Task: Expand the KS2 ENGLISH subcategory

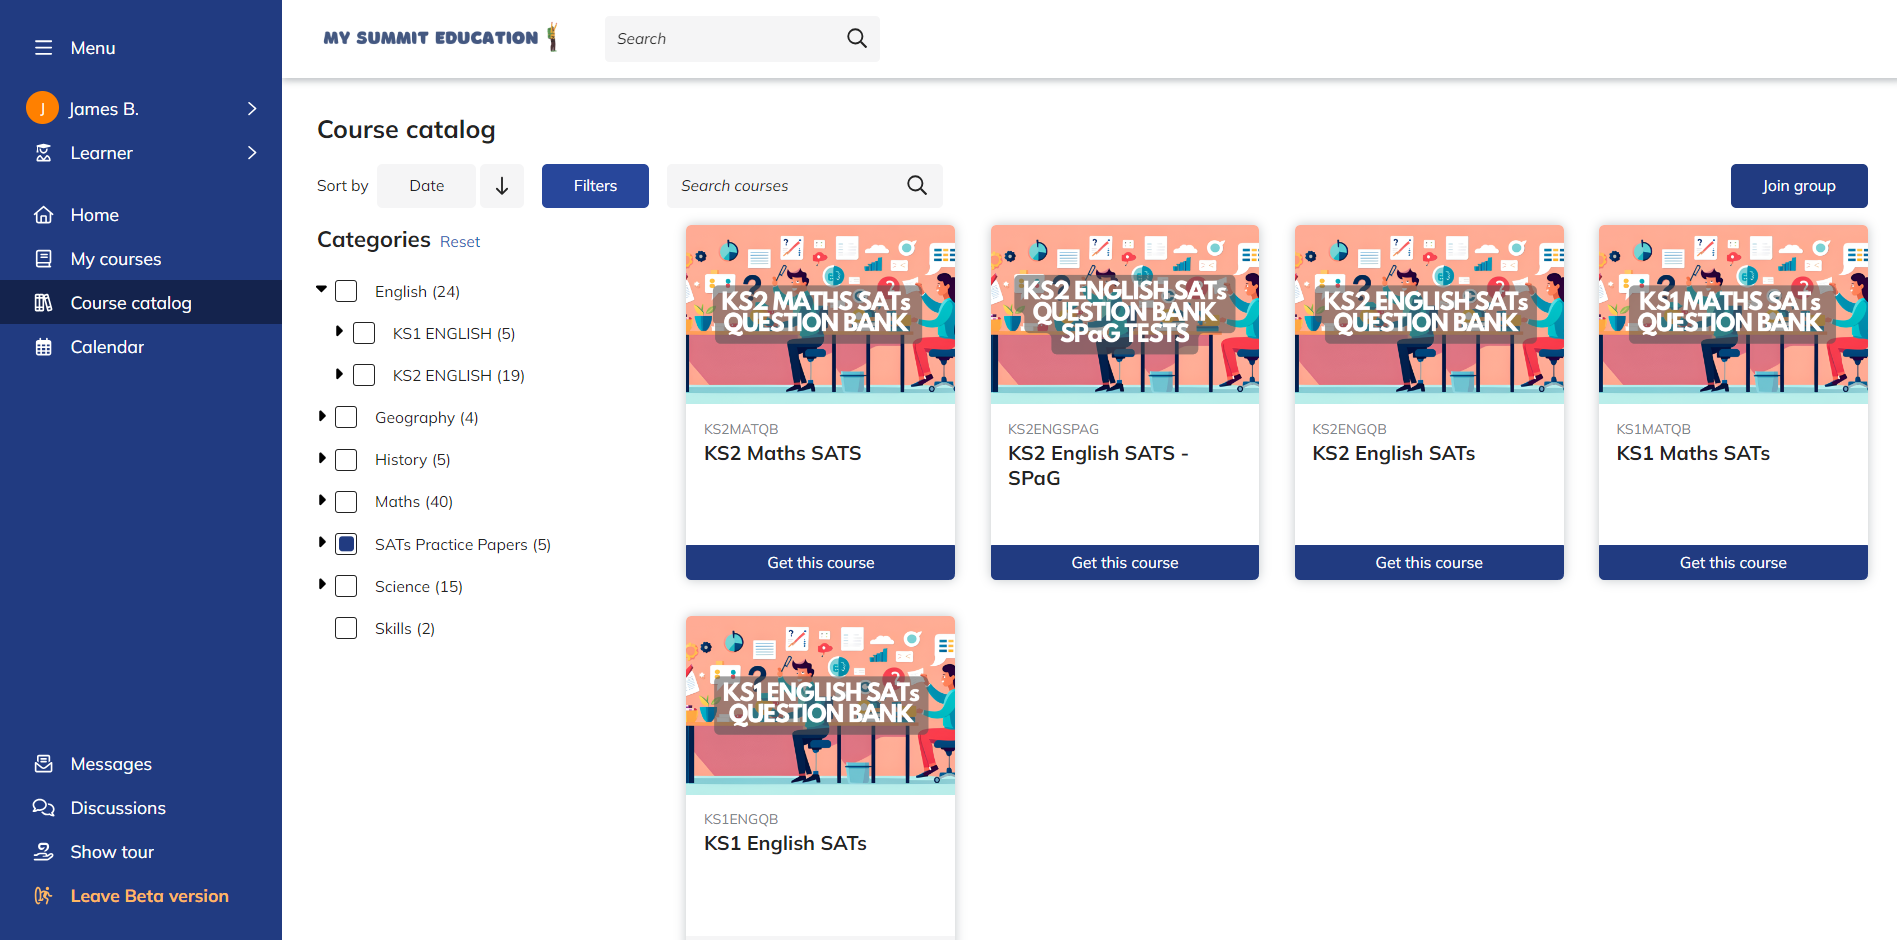Action: 339,374
